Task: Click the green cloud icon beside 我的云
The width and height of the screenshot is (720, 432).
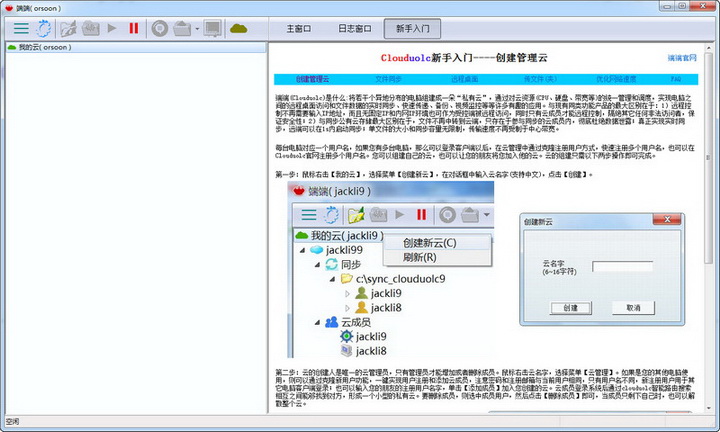Action: point(12,47)
